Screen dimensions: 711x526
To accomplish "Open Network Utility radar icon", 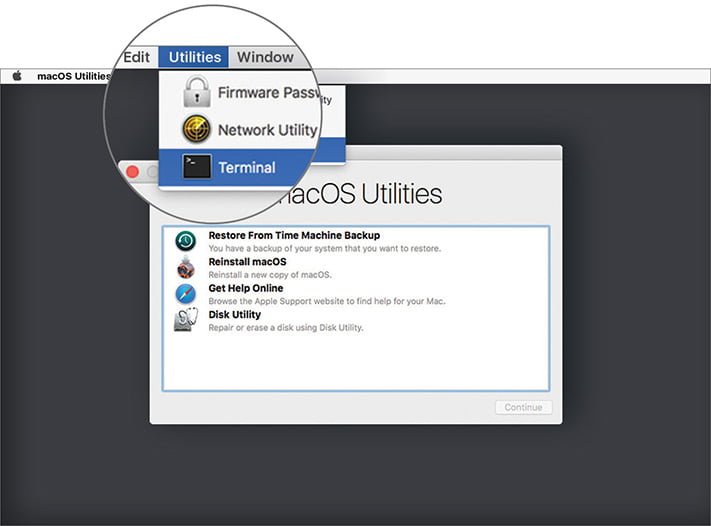I will click(x=196, y=129).
